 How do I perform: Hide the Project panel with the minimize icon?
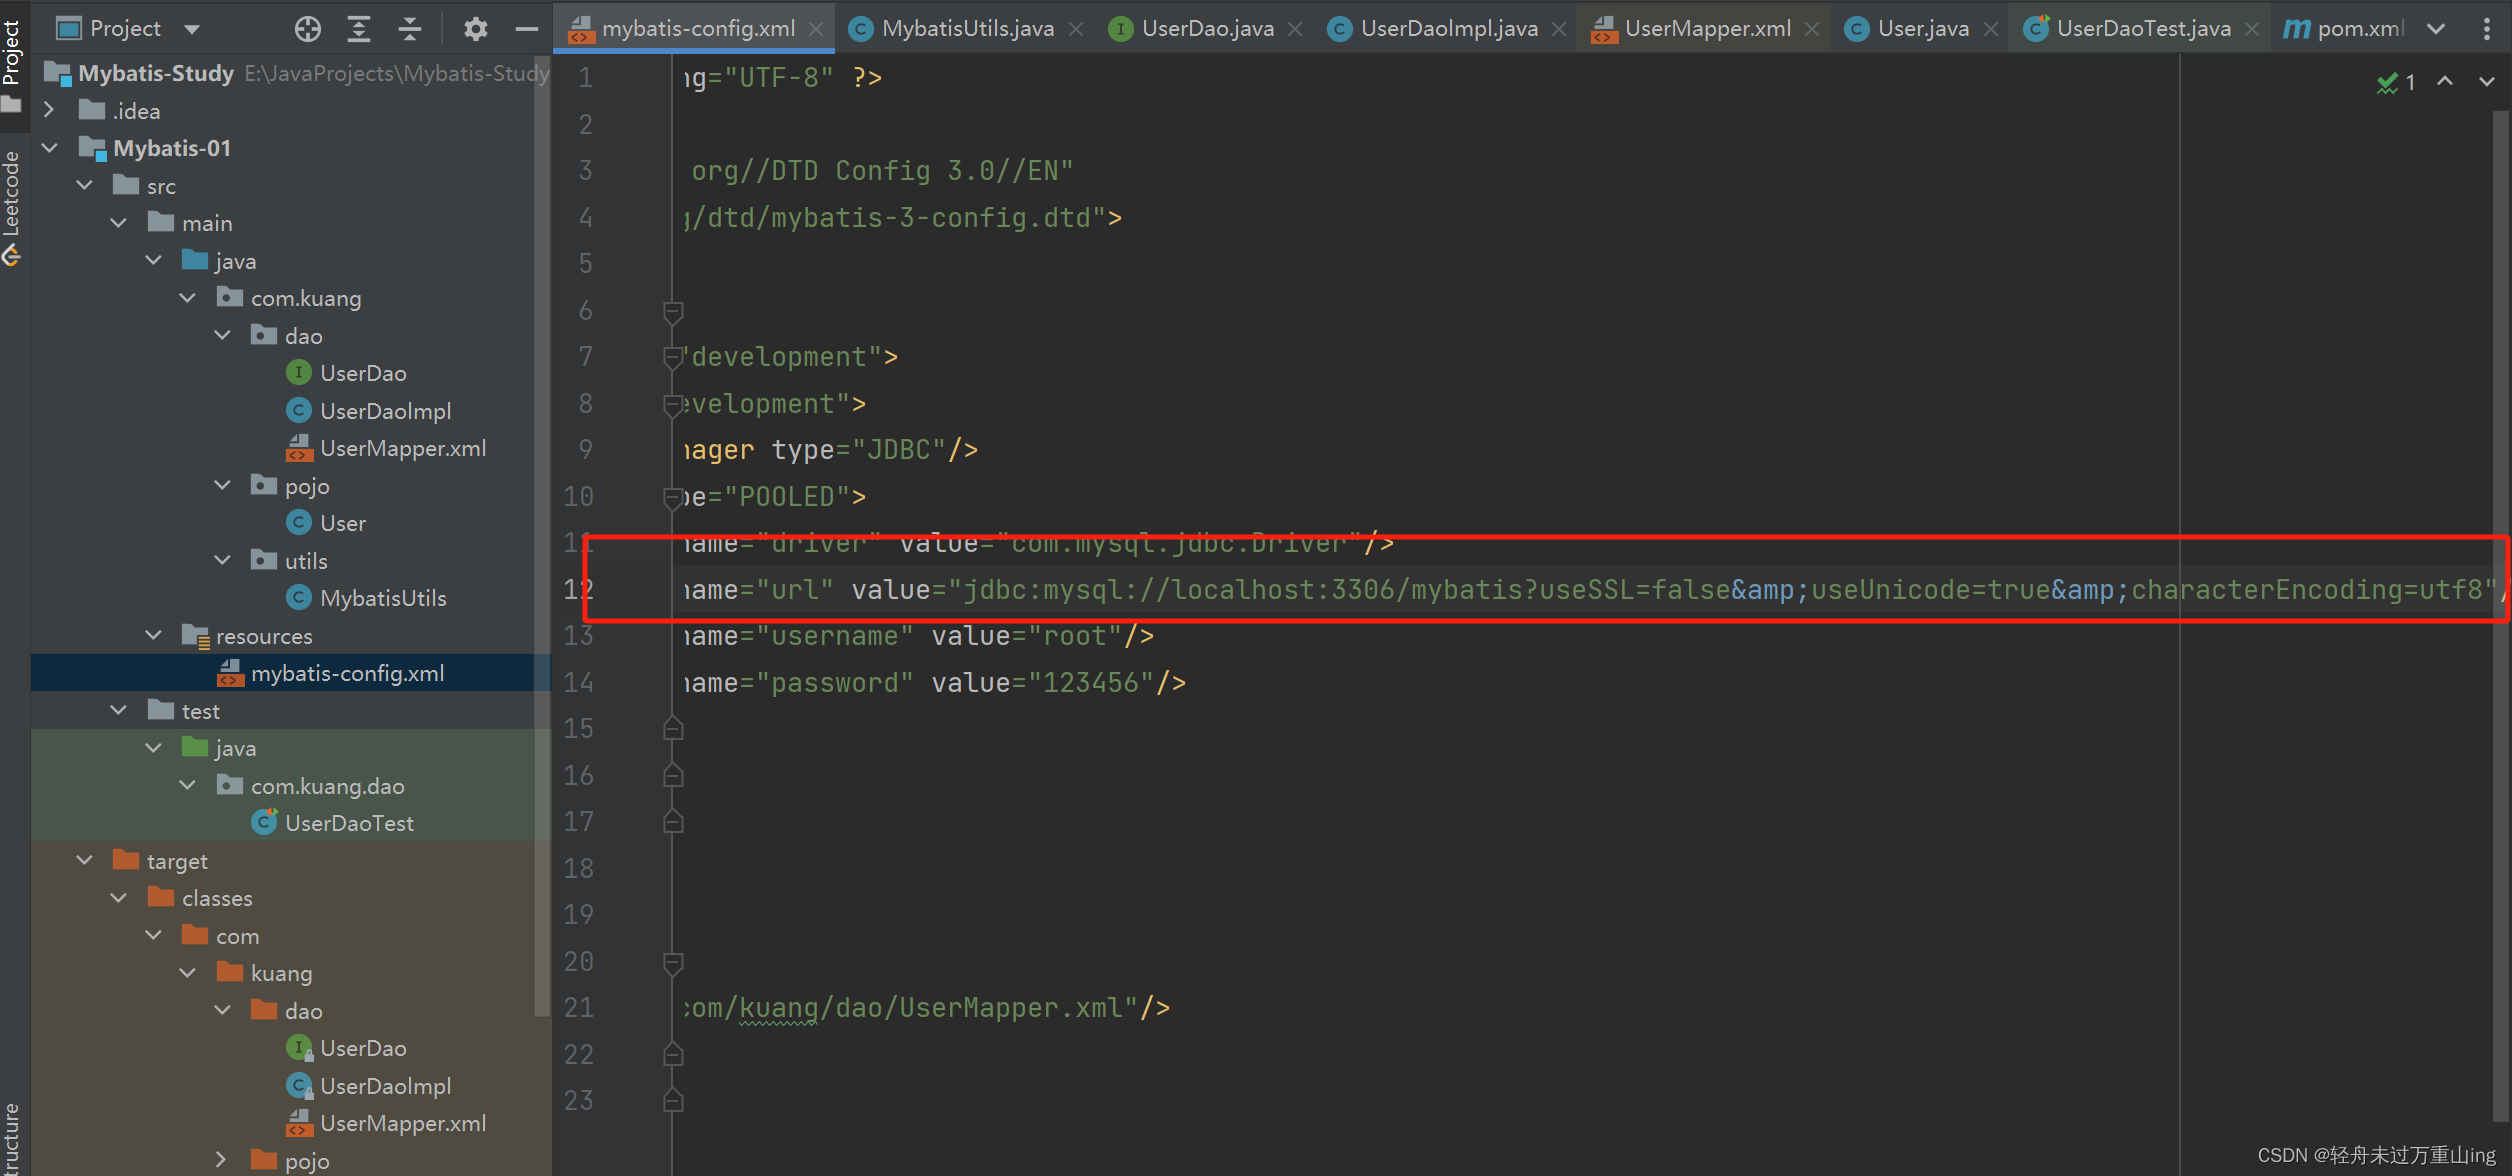(526, 28)
